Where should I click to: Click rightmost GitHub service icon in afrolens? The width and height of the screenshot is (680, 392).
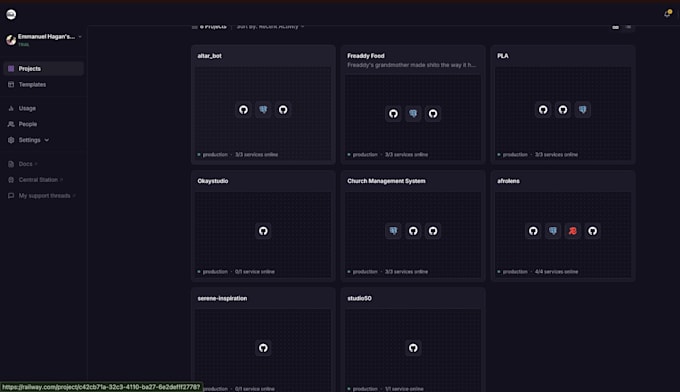(592, 231)
